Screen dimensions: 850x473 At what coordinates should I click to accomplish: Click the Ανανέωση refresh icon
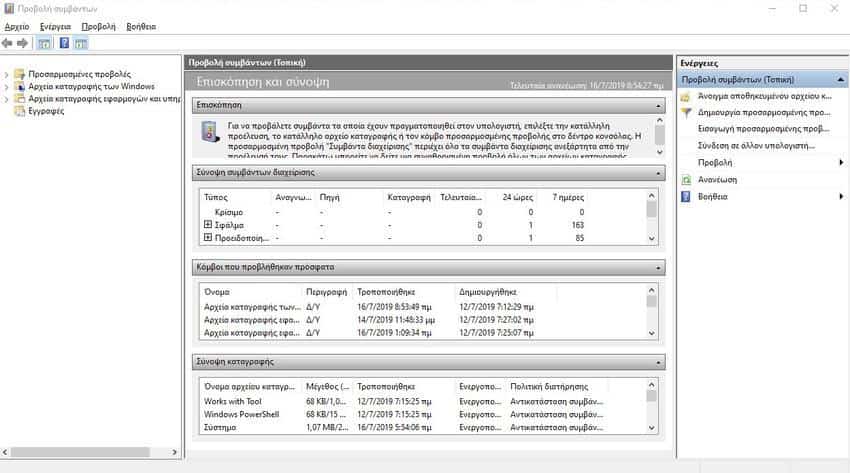coord(686,180)
